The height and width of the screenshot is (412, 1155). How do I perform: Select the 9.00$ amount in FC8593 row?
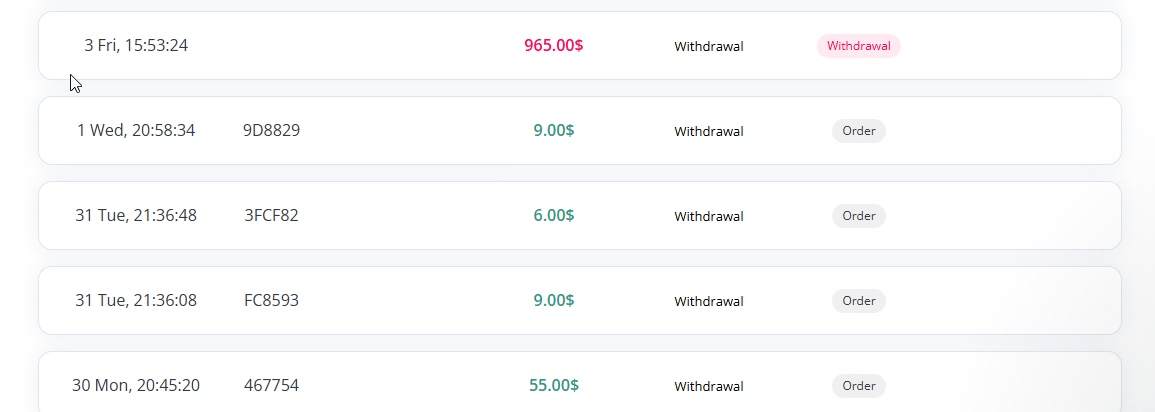(x=554, y=300)
